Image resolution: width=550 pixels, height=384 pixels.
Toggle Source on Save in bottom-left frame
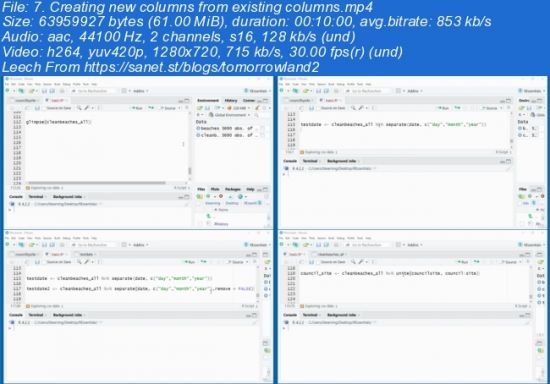(x=56, y=262)
